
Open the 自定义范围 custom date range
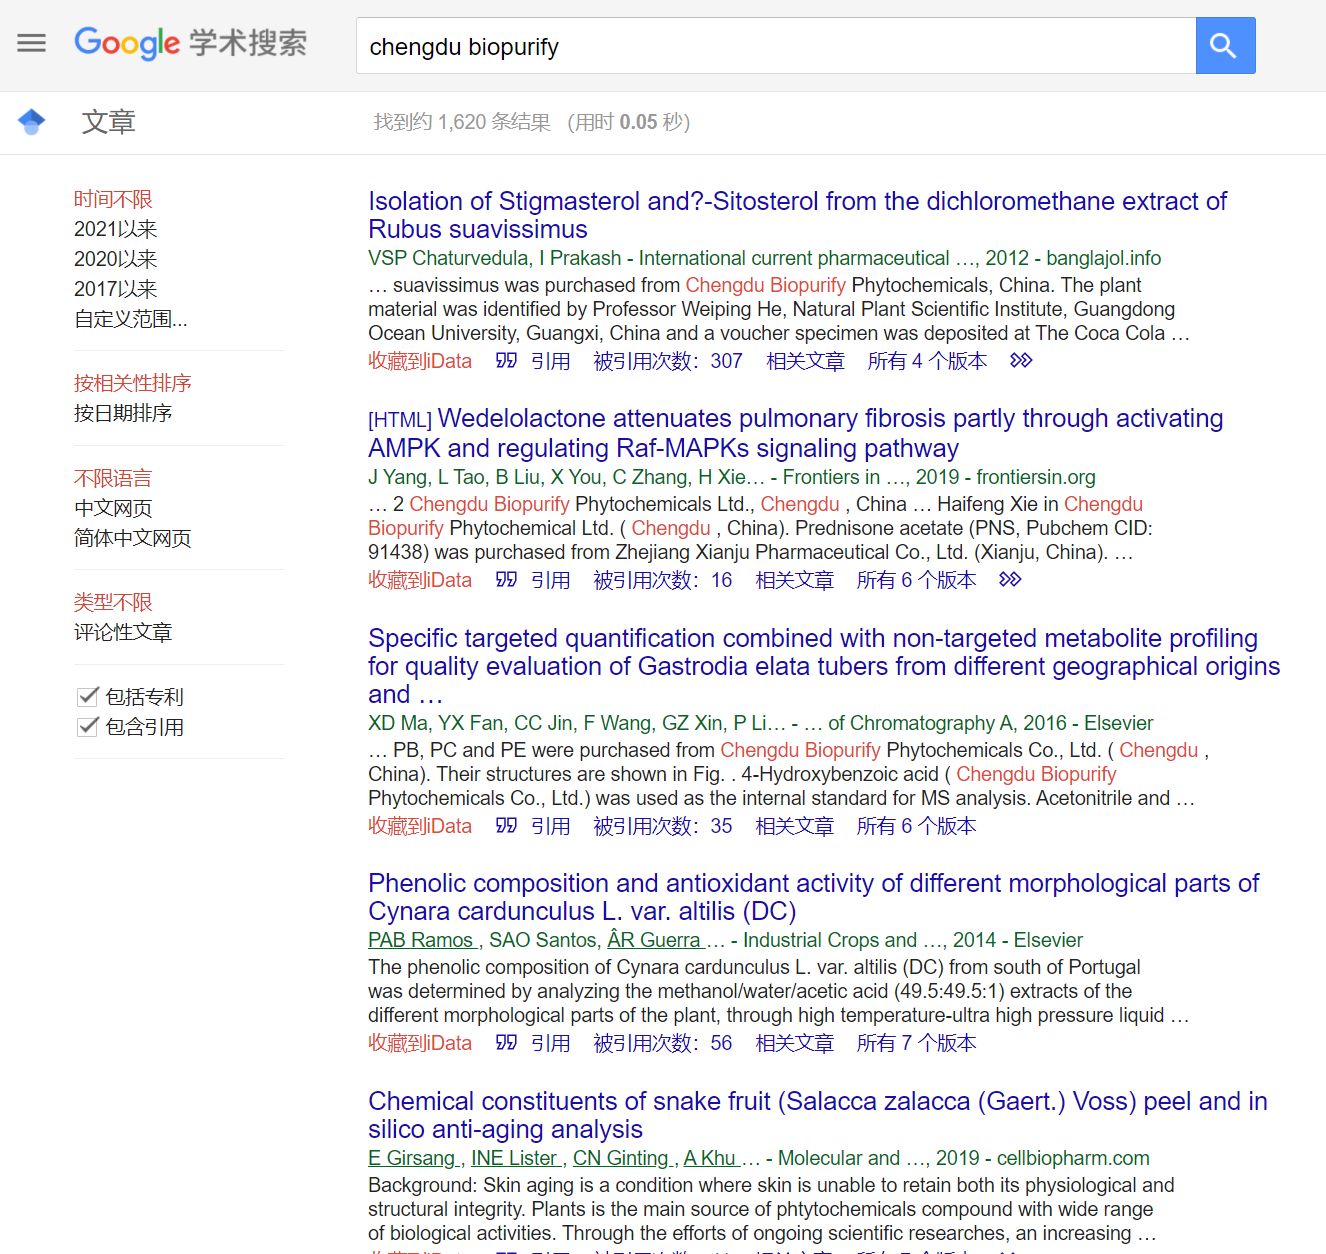[131, 319]
